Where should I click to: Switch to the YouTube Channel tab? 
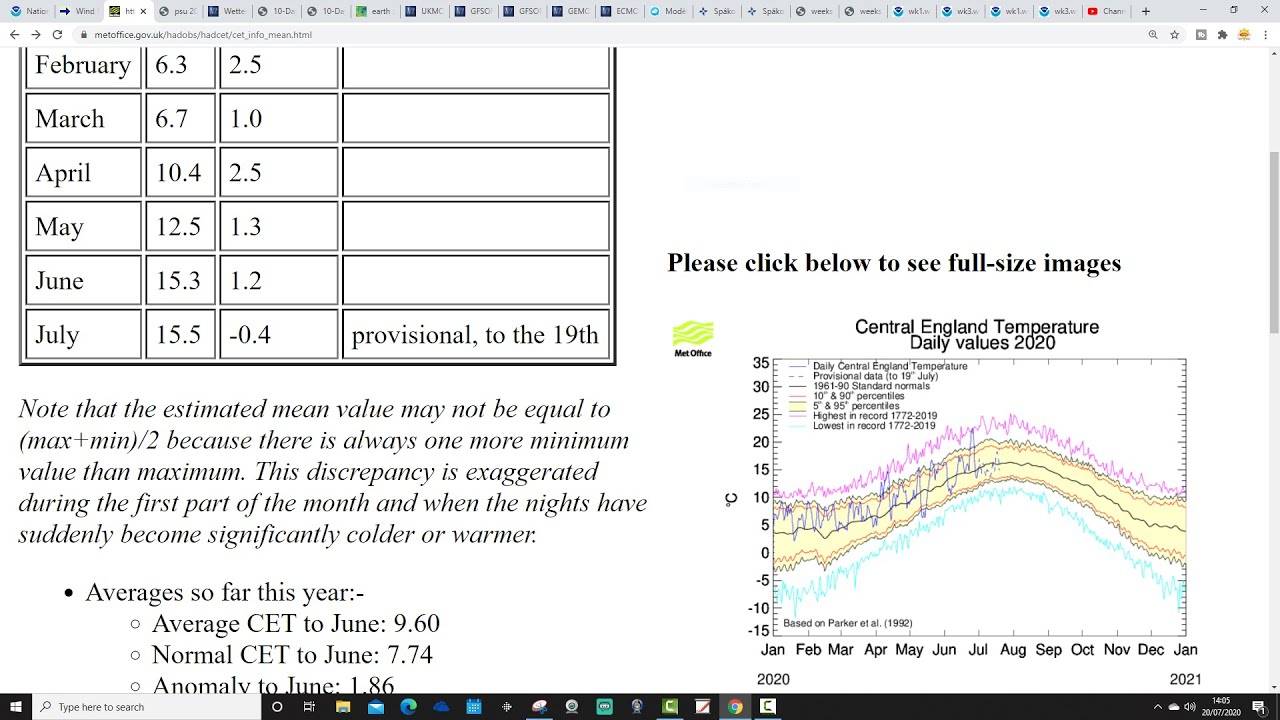(x=1108, y=11)
